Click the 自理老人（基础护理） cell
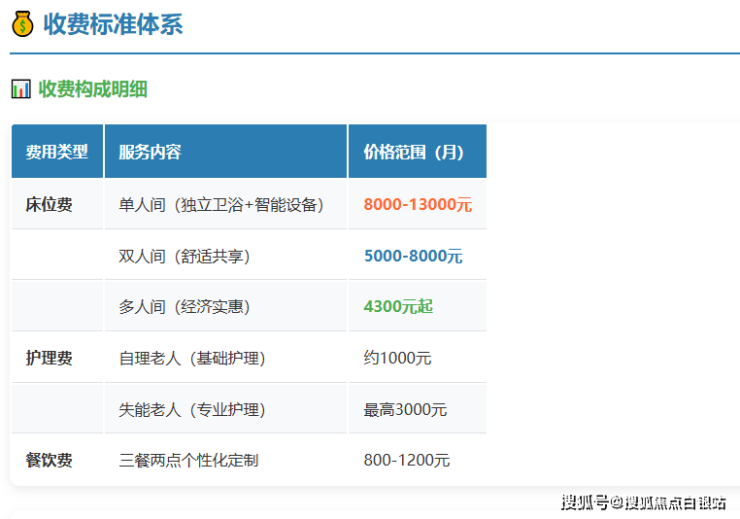The width and height of the screenshot is (740, 519). (192, 358)
